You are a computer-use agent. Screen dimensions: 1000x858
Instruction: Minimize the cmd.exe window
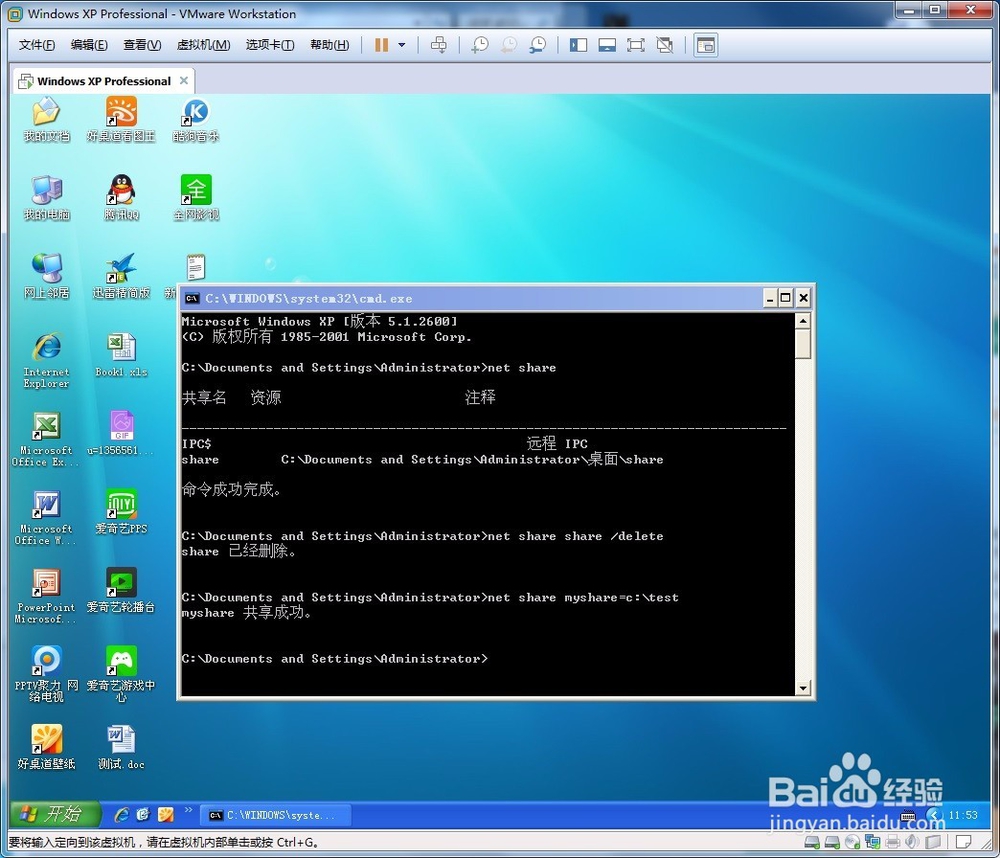(x=770, y=298)
